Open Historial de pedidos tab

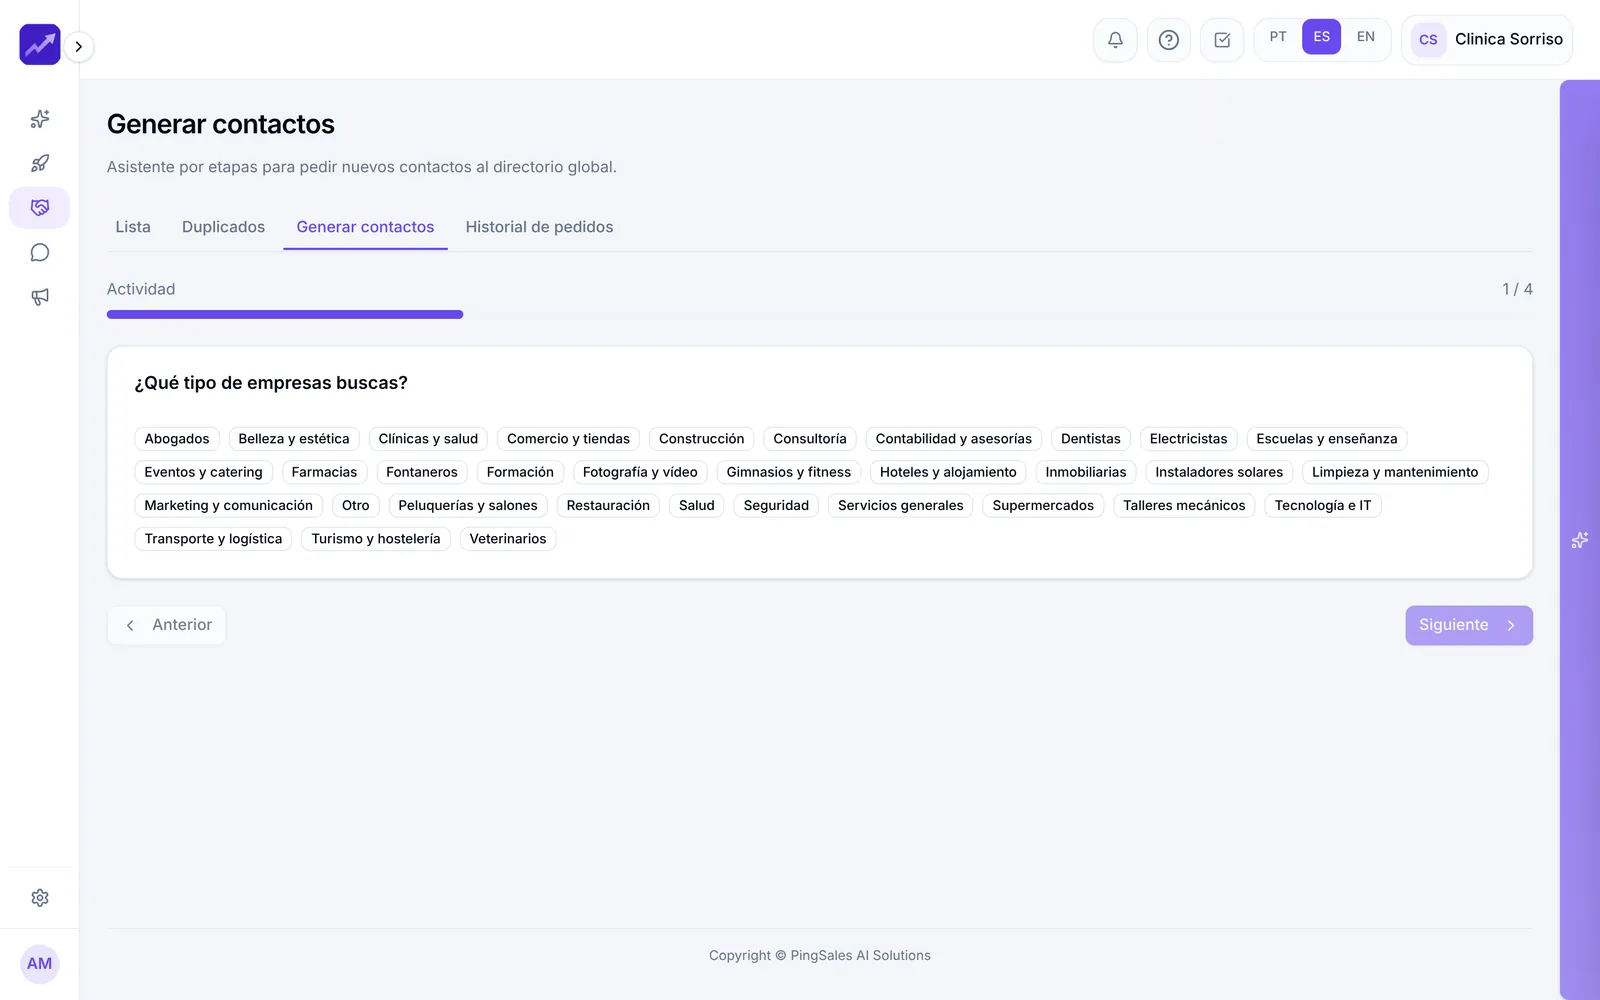[539, 227]
